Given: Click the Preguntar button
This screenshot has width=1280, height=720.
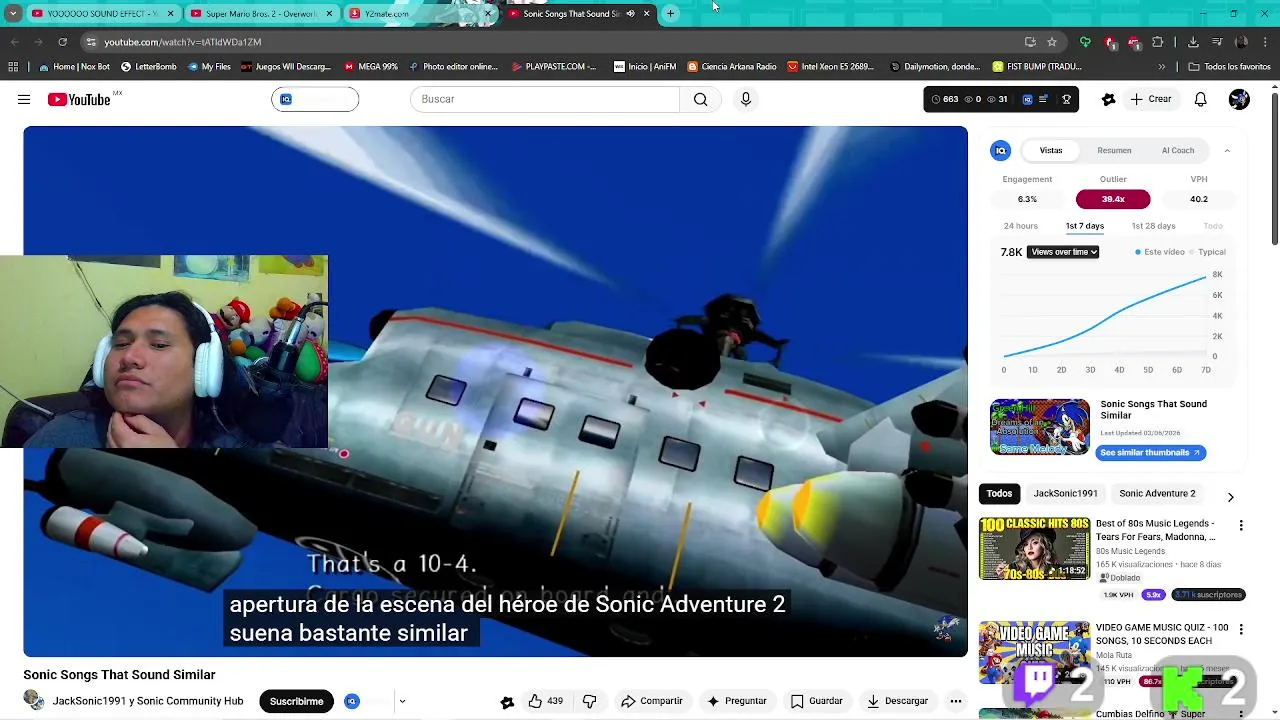Looking at the screenshot, I should (x=736, y=701).
